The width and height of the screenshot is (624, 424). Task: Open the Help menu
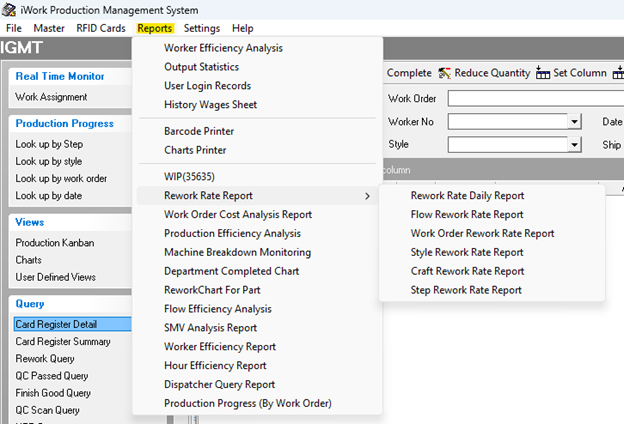243,28
